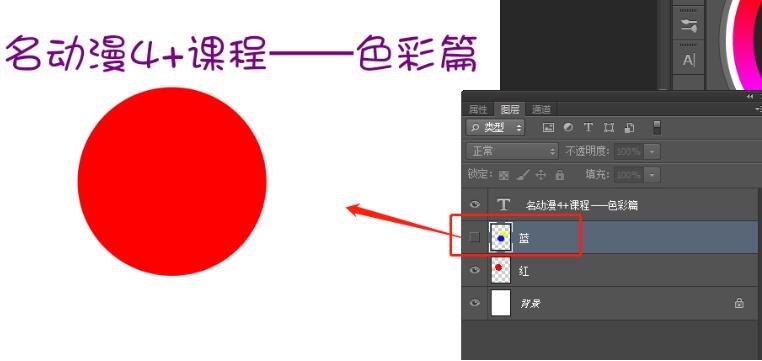Filter layers by adjustment layers icon
762x361 pixels.
tap(568, 128)
